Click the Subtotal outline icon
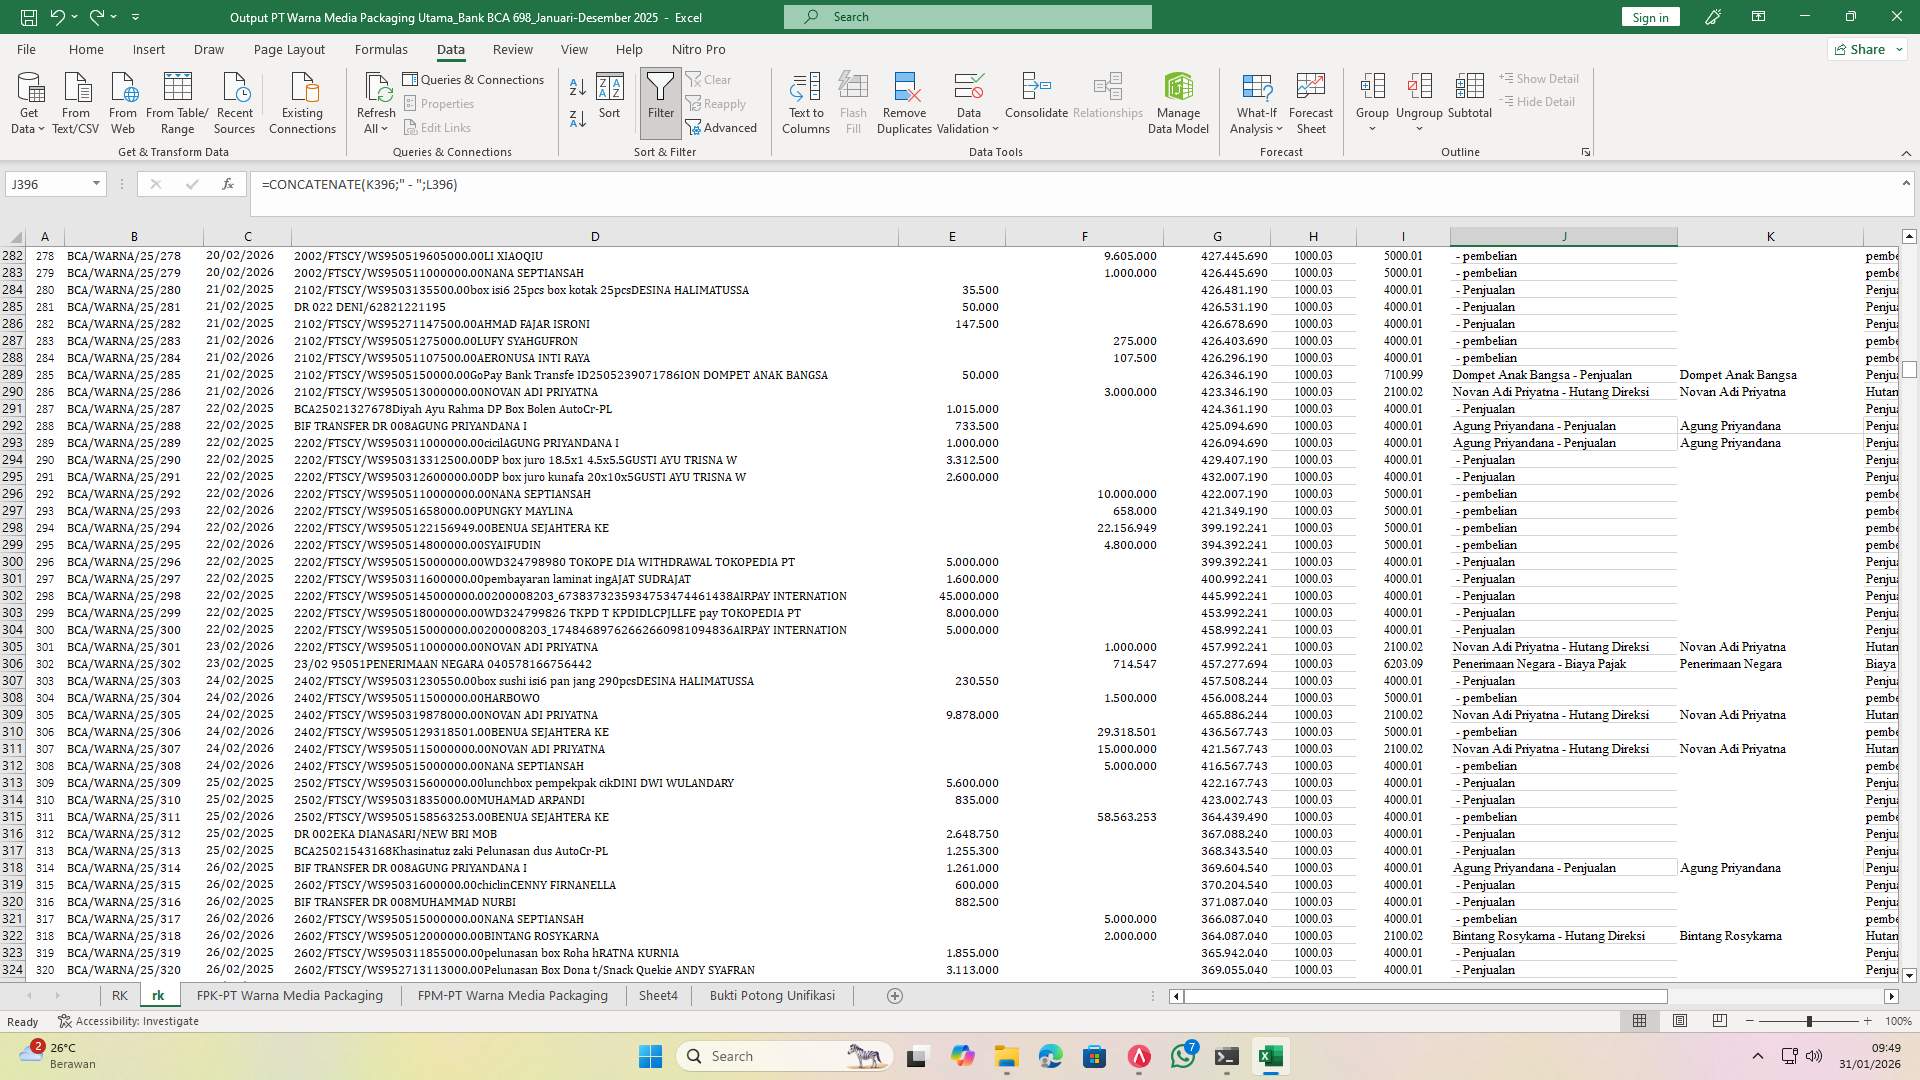The width and height of the screenshot is (1920, 1080). (1470, 100)
